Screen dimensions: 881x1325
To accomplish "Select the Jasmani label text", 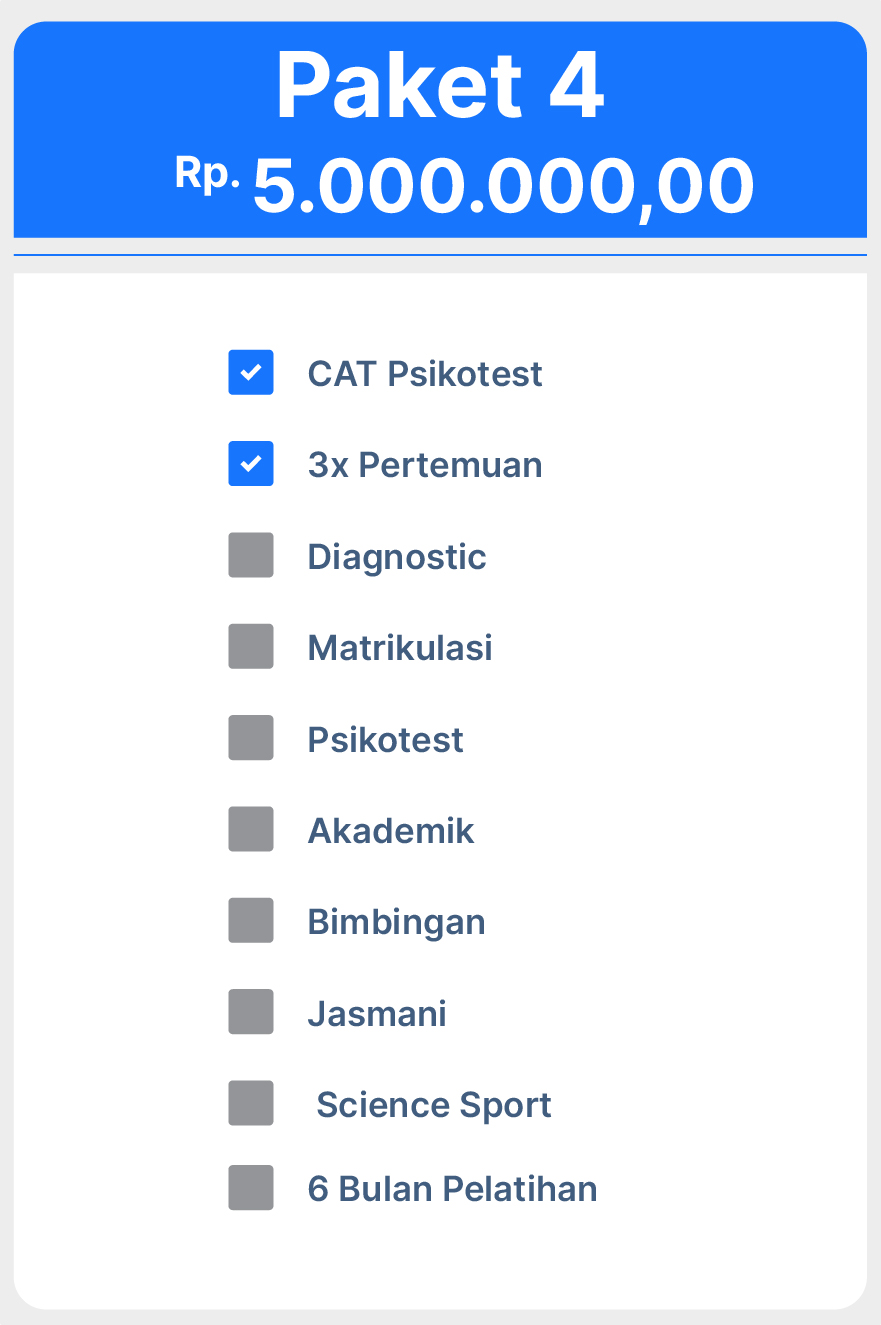I will pos(377,1014).
